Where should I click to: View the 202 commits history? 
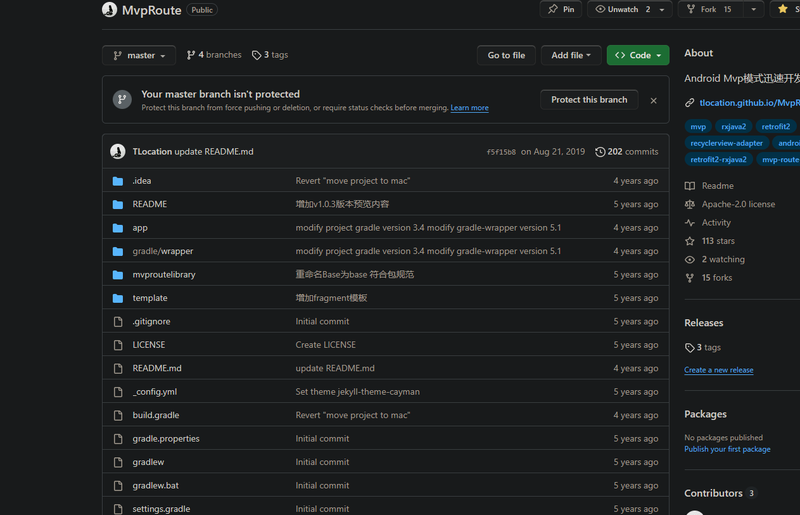tap(627, 152)
